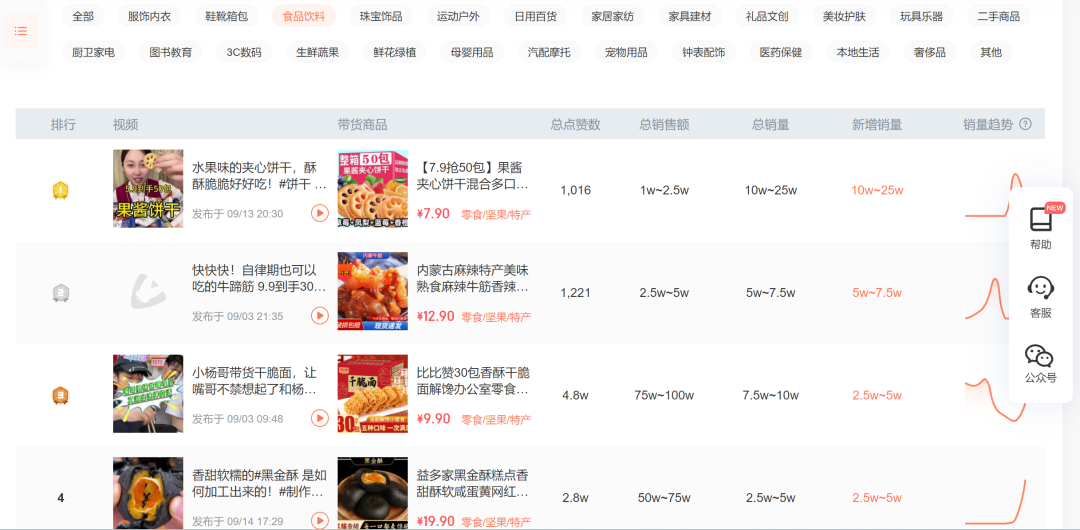The image size is (1080, 530).
Task: Select the 食品饮料 category tab
Action: tap(303, 16)
